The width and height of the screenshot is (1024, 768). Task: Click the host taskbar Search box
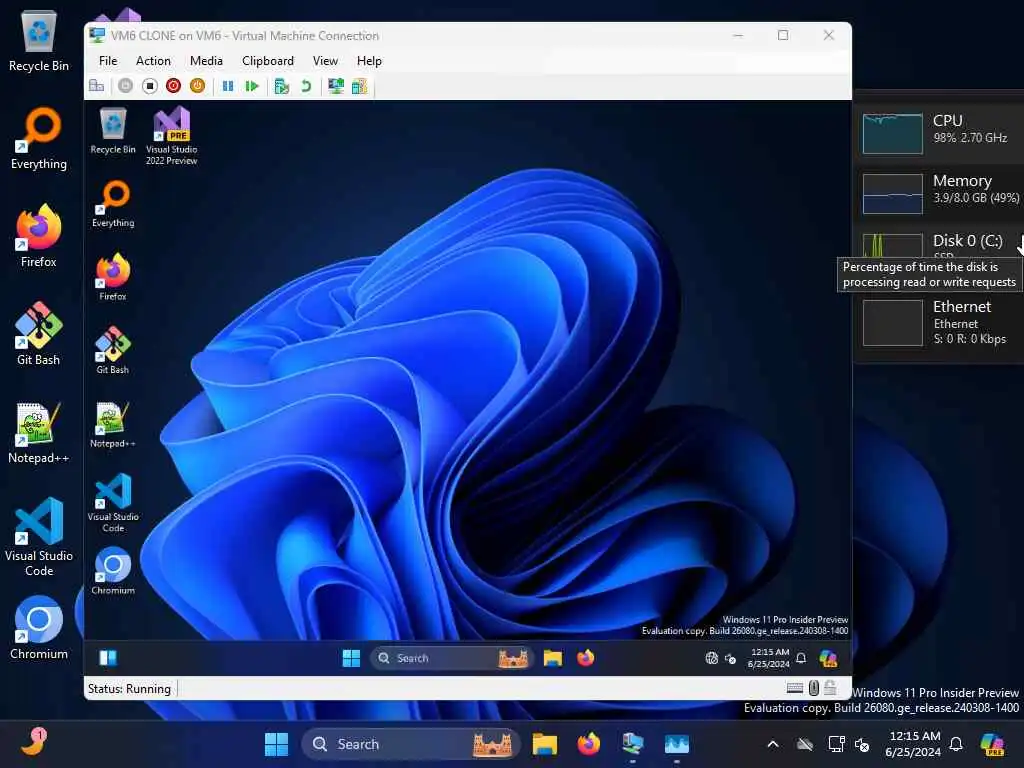tap(411, 744)
